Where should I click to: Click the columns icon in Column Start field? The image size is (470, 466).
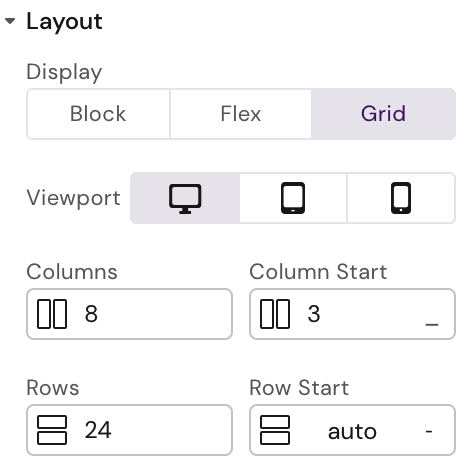tap(275, 314)
